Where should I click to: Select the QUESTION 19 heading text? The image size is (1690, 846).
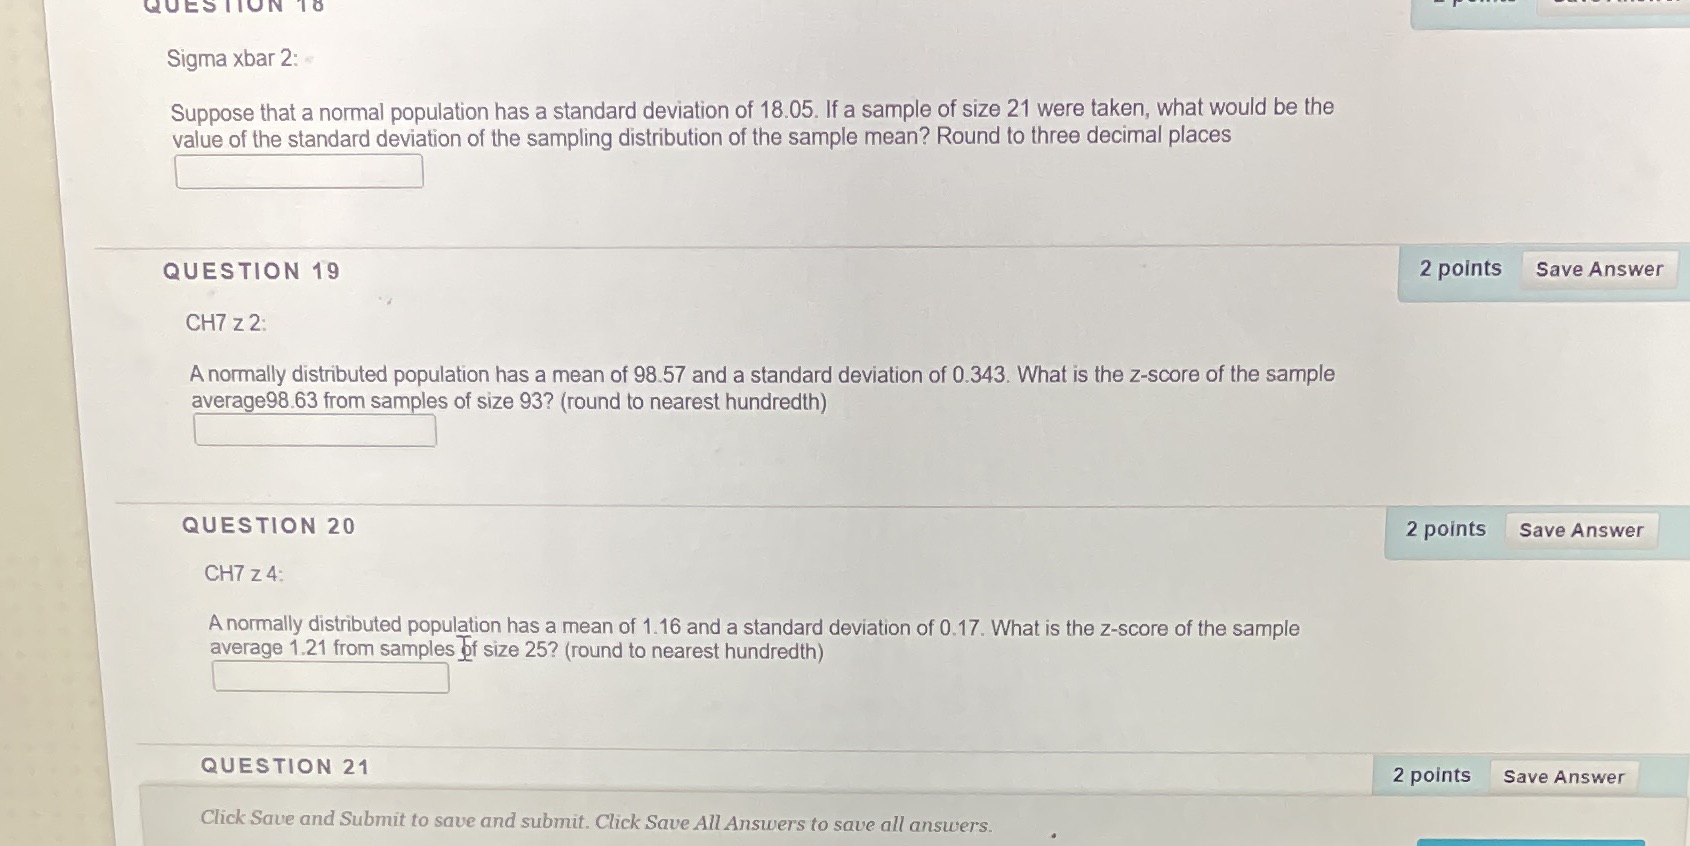click(252, 270)
